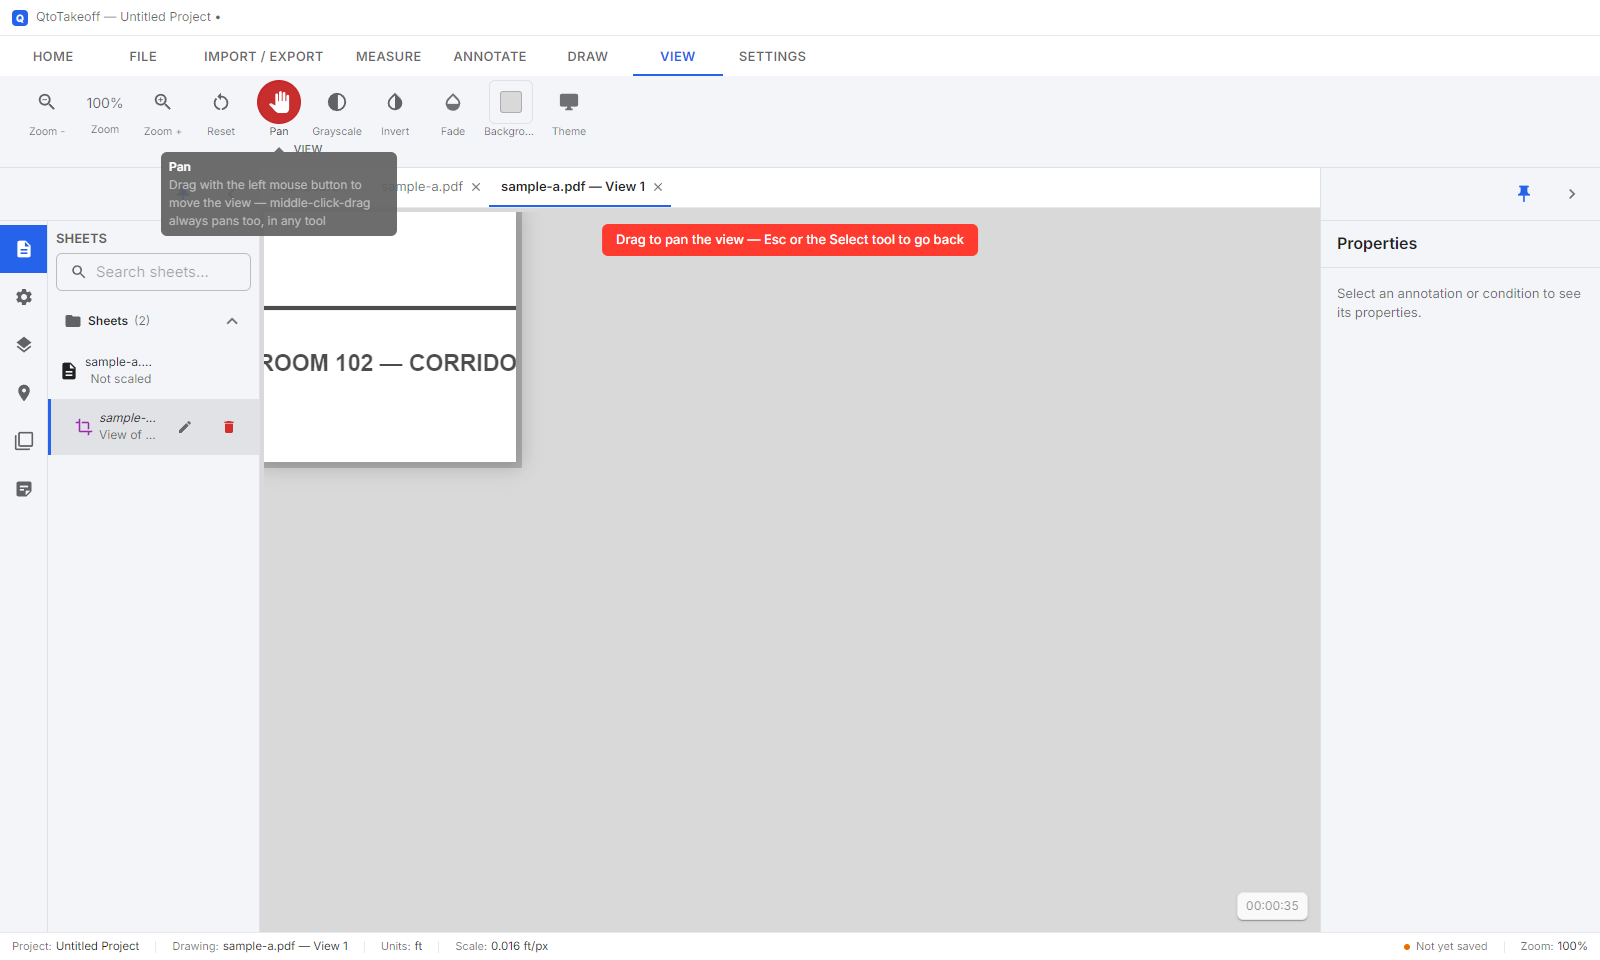Click the purple crop view icon

84,427
